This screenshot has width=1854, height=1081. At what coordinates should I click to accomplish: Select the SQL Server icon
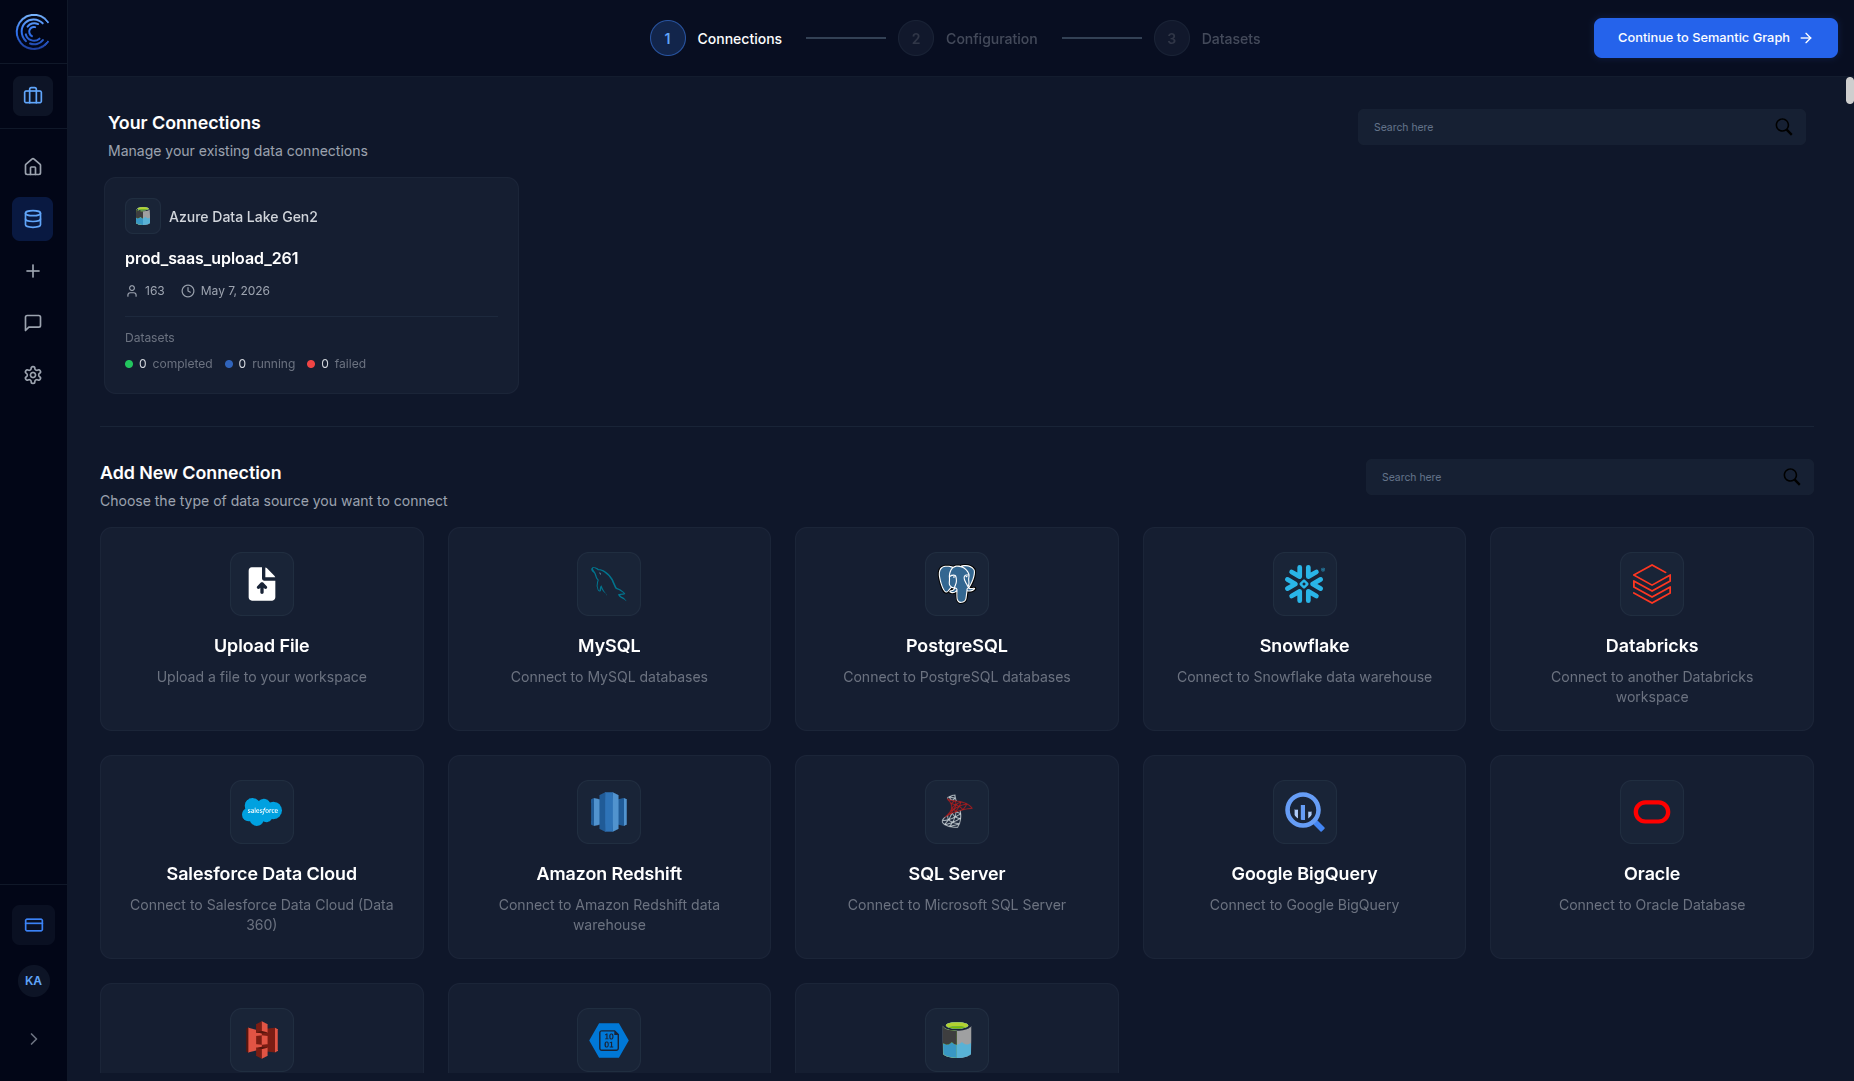pyautogui.click(x=957, y=812)
